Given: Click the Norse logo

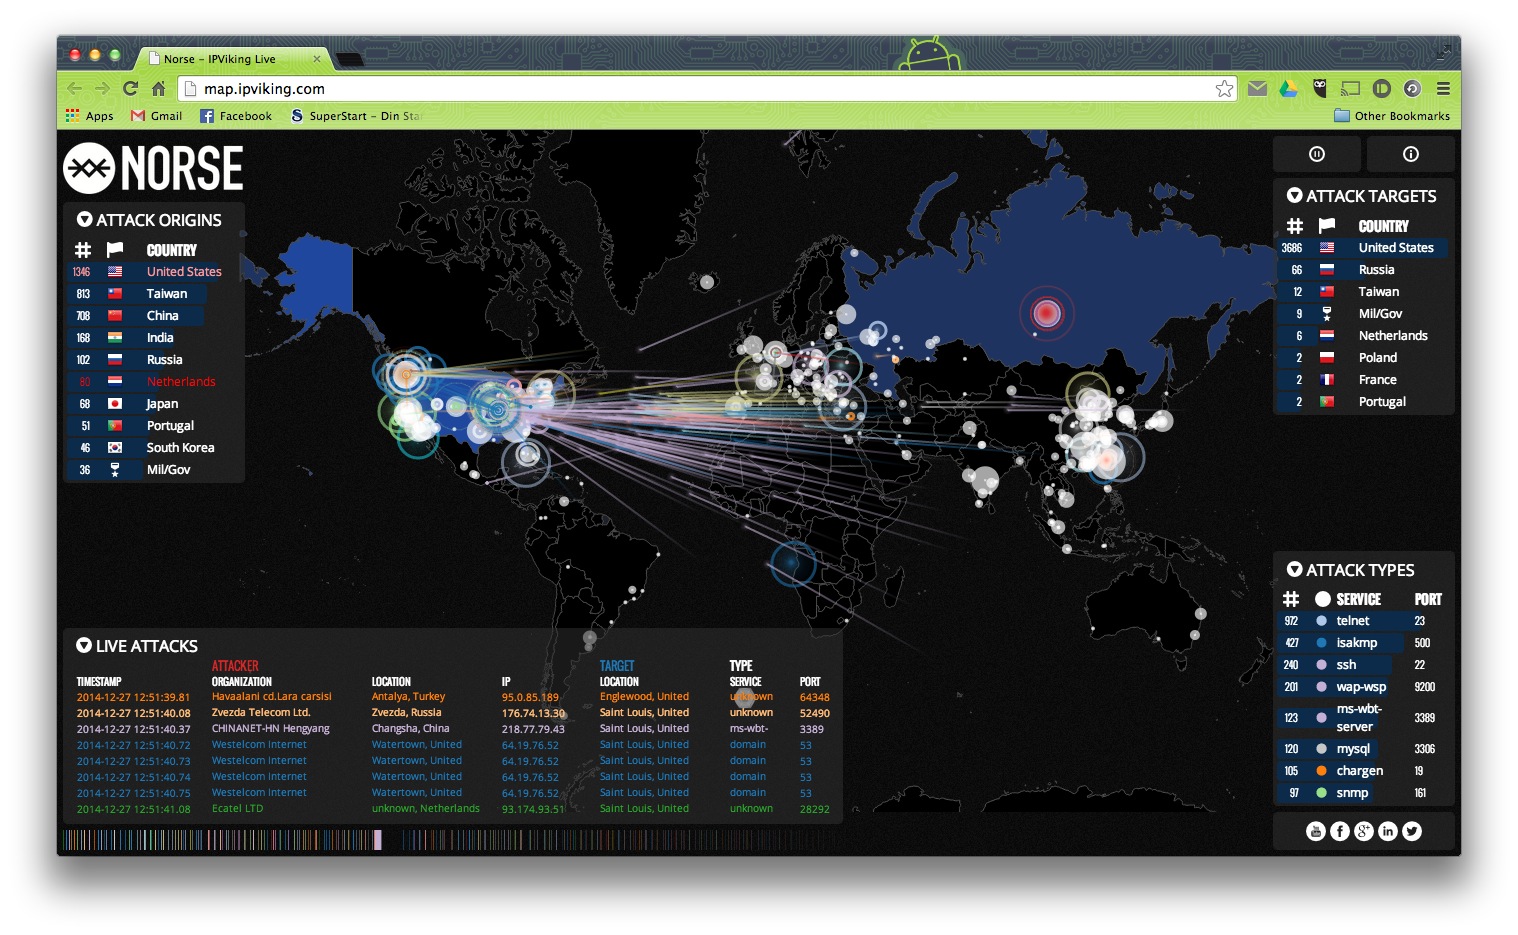Looking at the screenshot, I should coord(153,168).
